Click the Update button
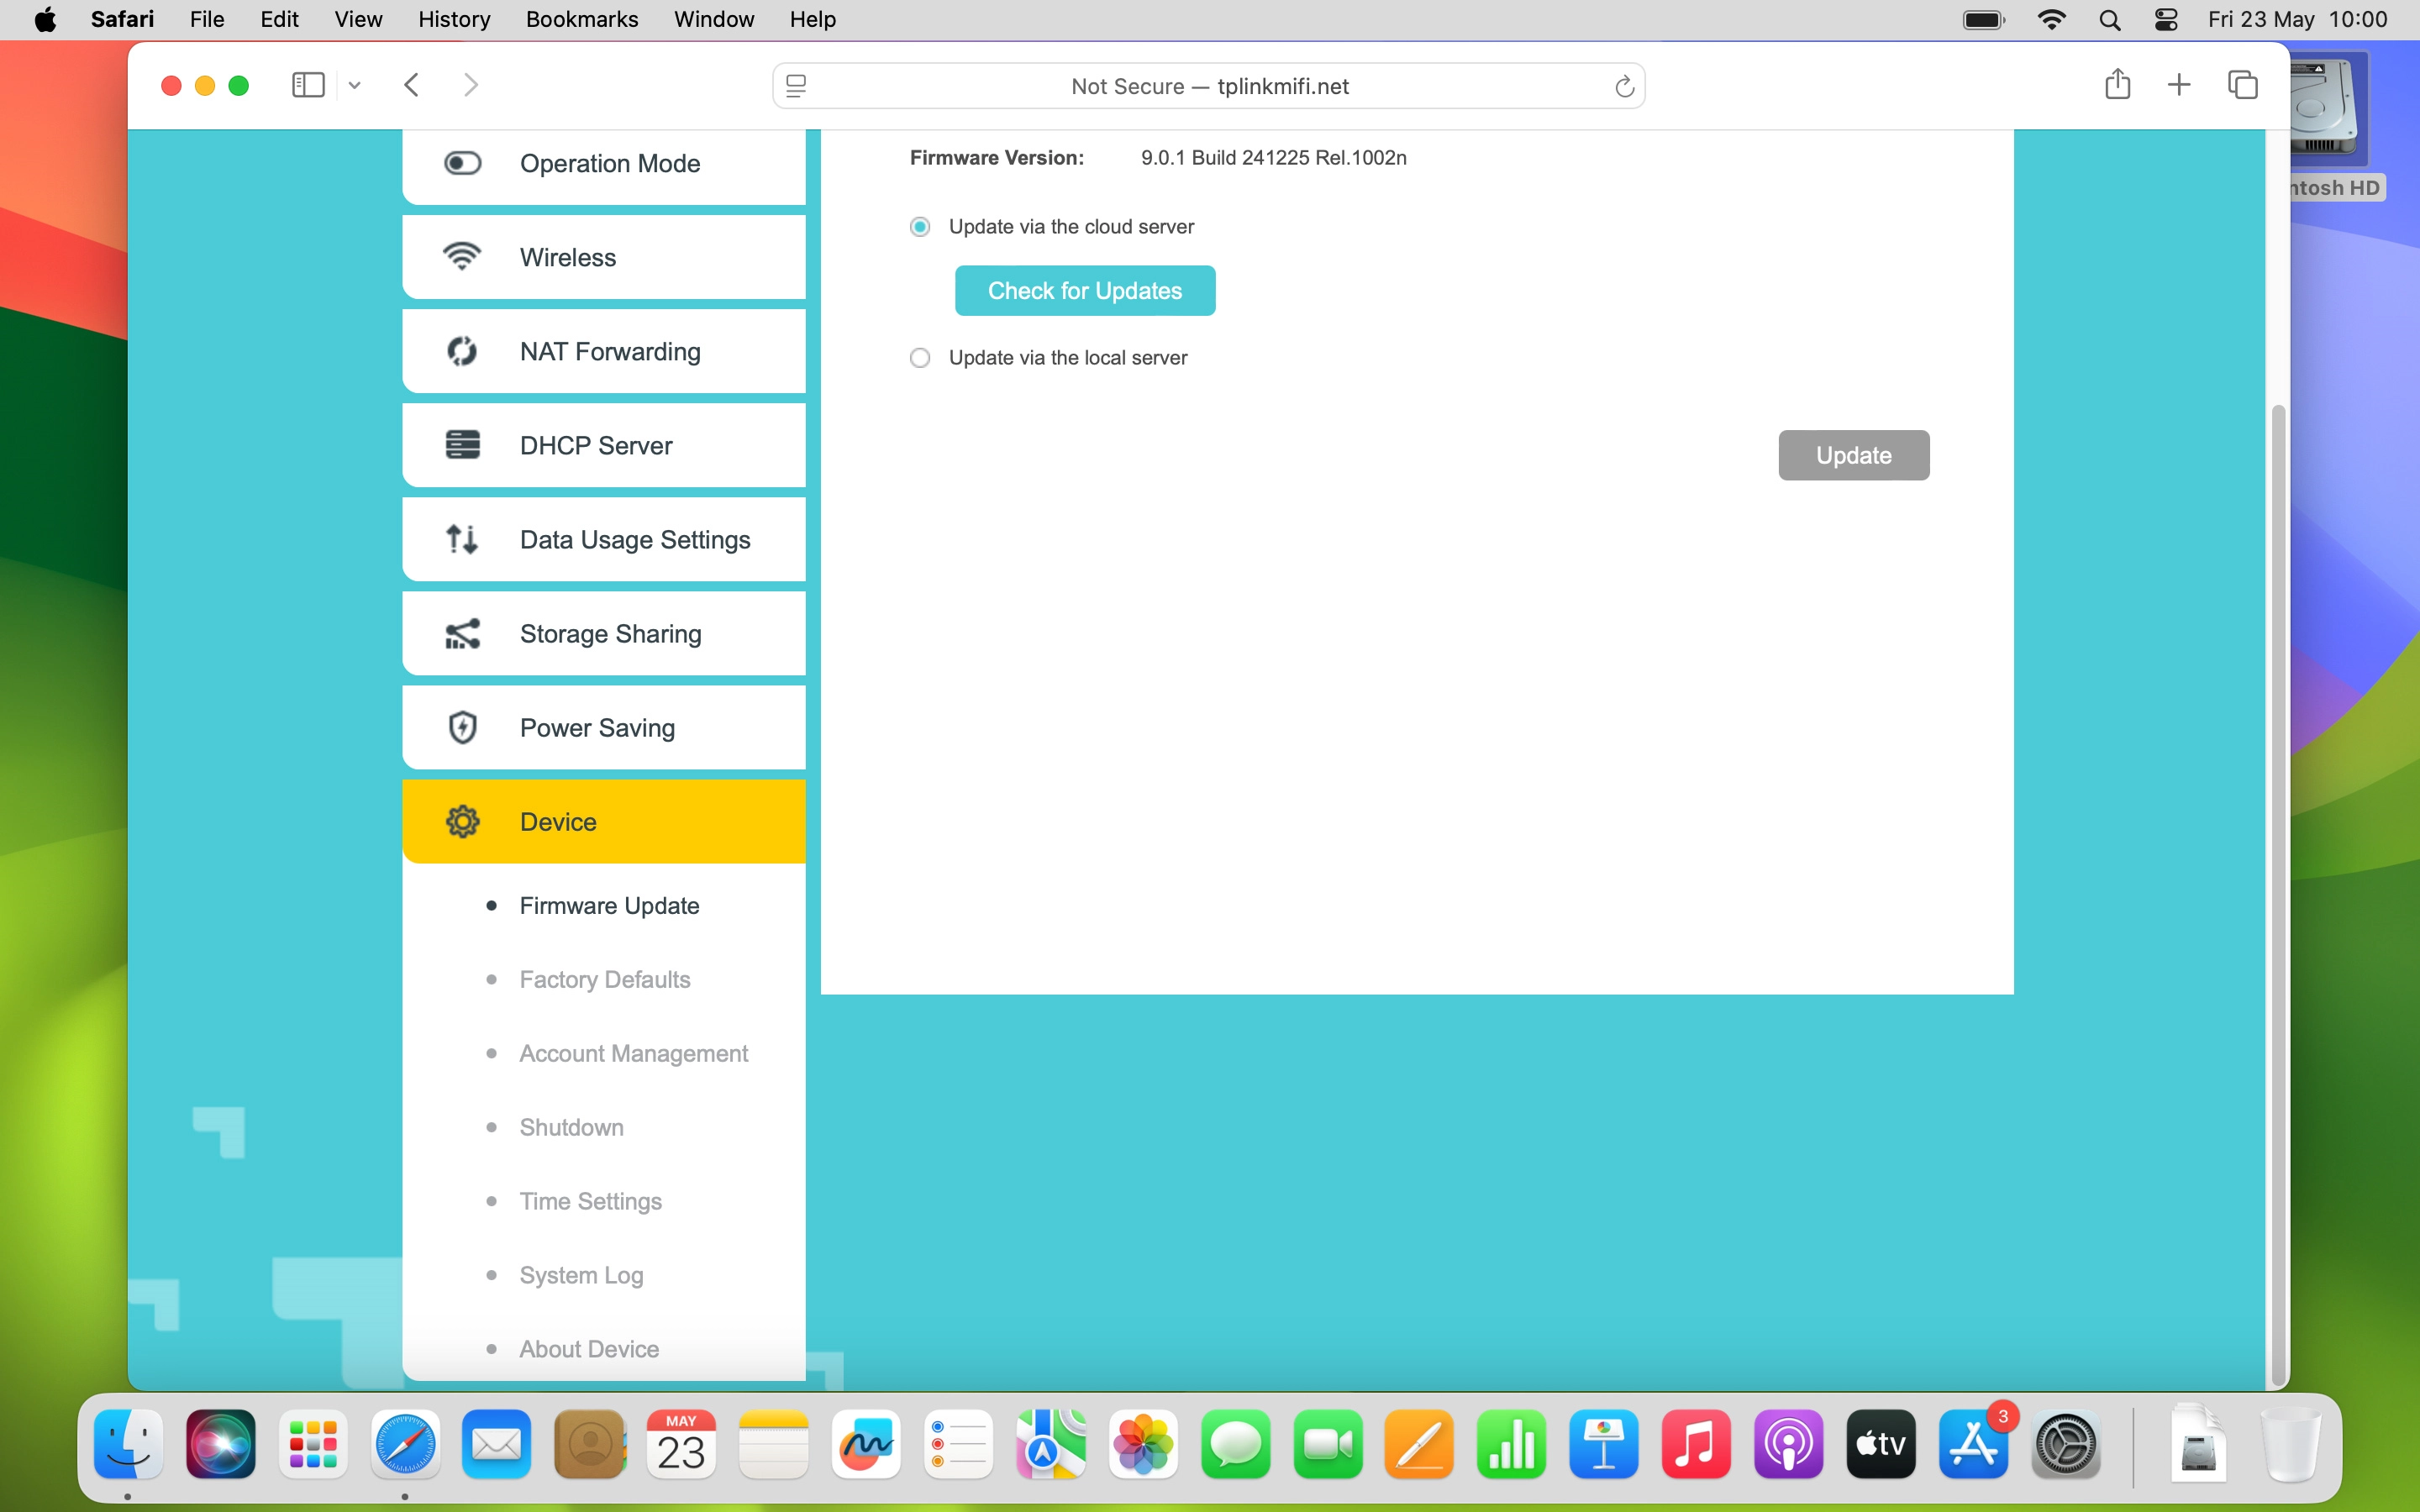Screen dimensions: 2420x1512 pyautogui.click(x=1852, y=455)
